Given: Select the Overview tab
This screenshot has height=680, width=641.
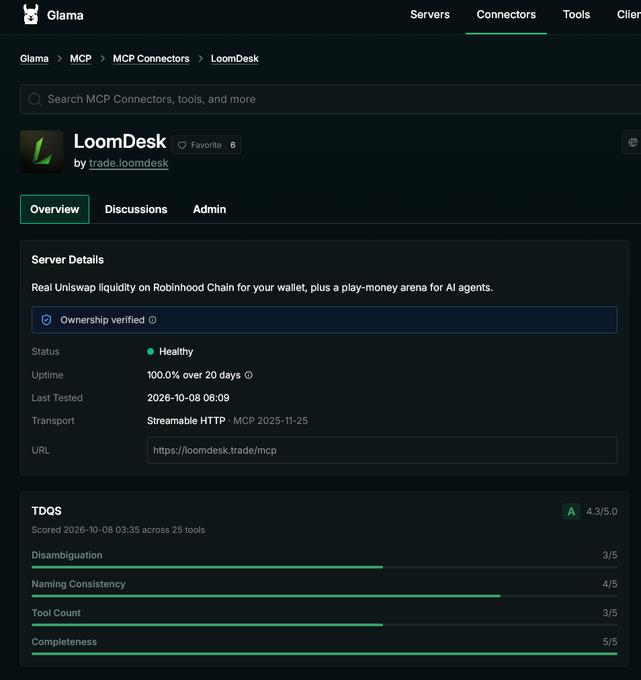Looking at the screenshot, I should (x=55, y=209).
